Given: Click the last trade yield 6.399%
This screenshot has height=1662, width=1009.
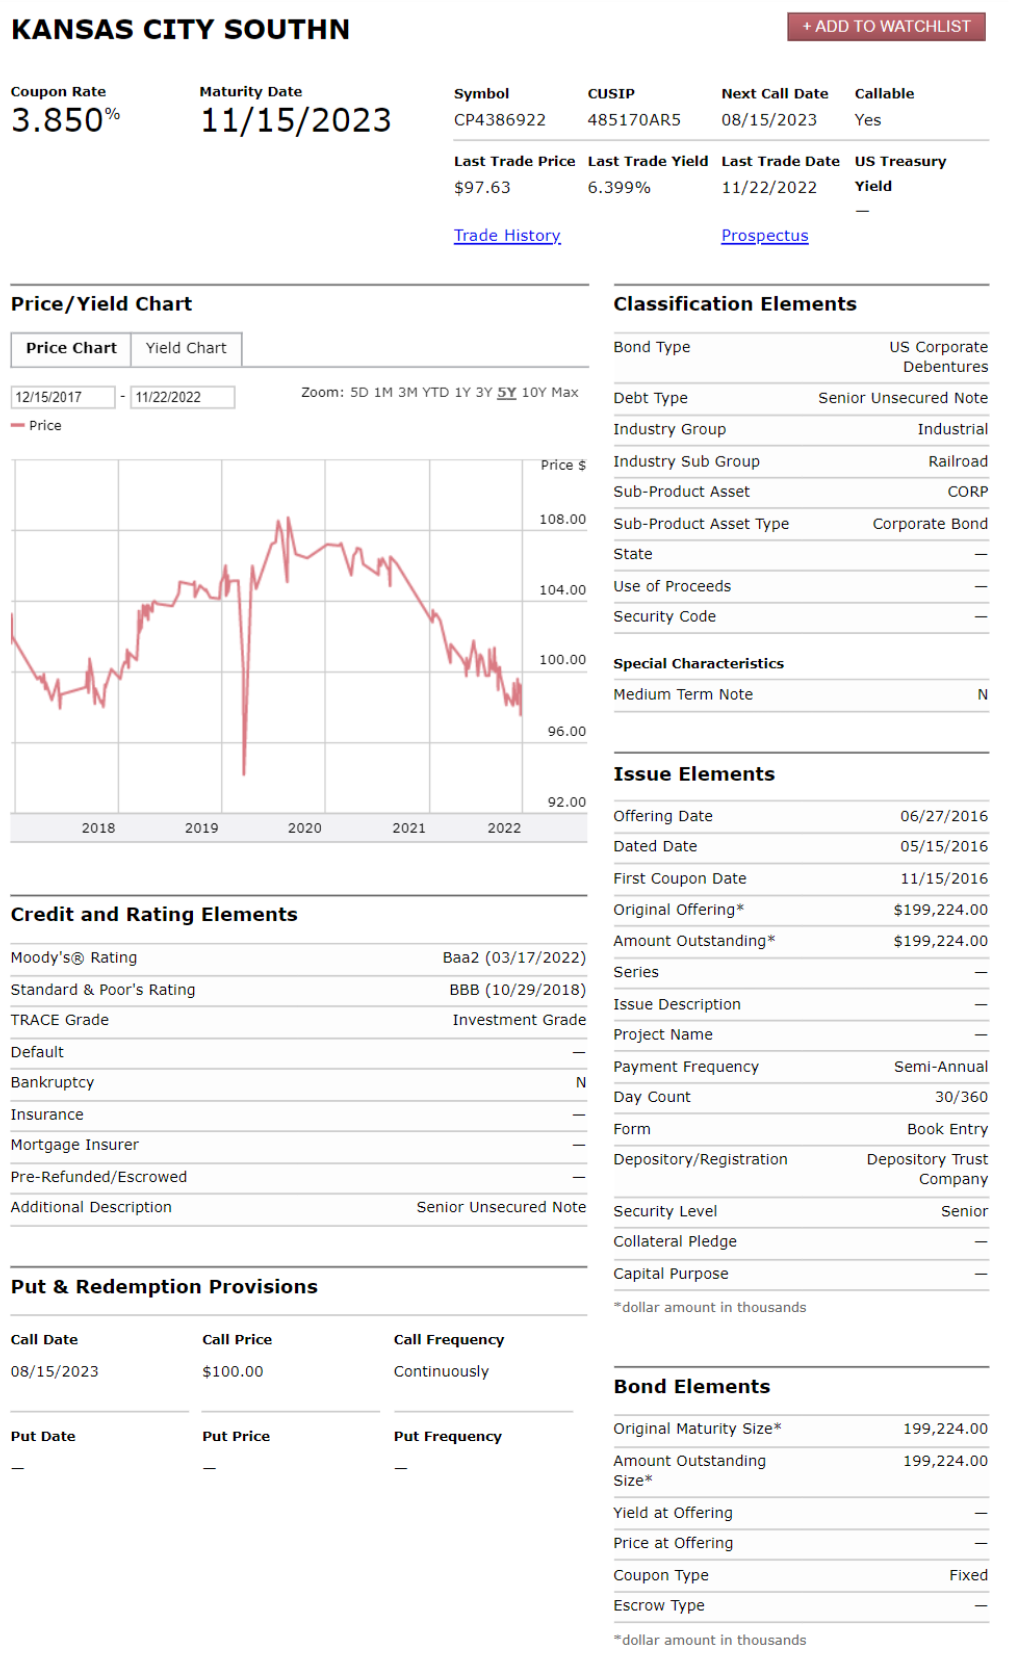Looking at the screenshot, I should pyautogui.click(x=619, y=187).
